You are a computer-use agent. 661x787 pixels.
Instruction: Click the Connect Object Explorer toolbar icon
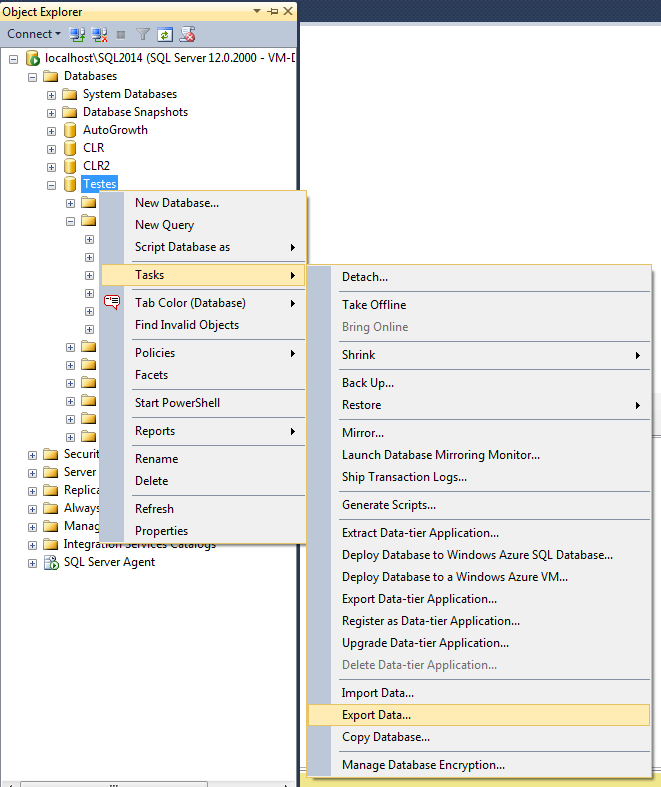click(x=78, y=34)
